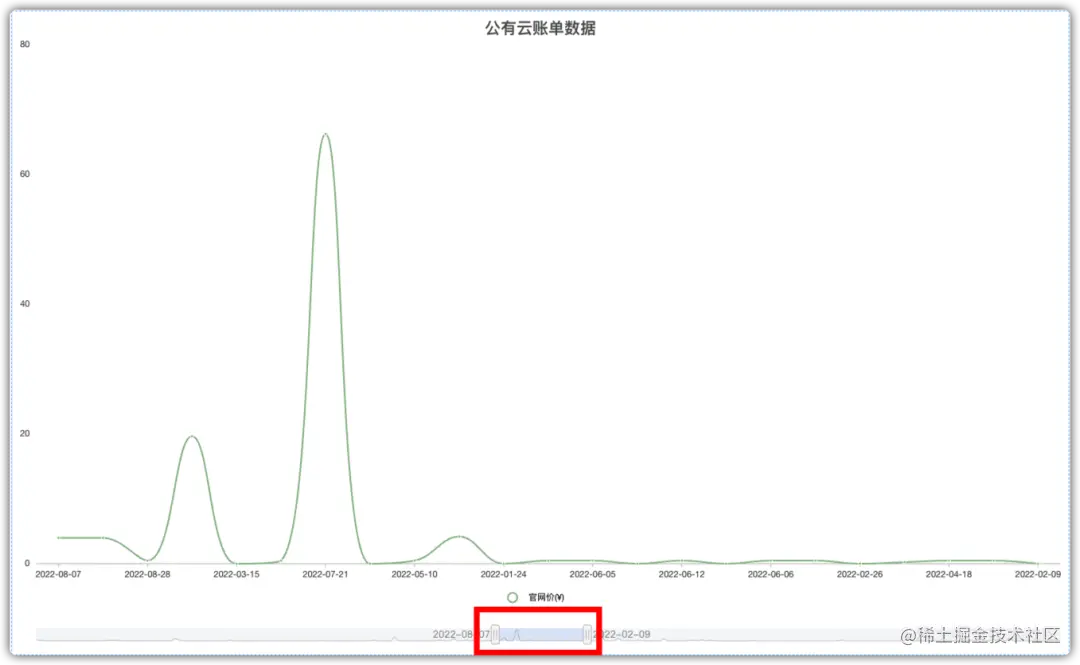Click x-axis label 2022-06-12
Image resolution: width=1080 pixels, height=665 pixels.
click(681, 574)
